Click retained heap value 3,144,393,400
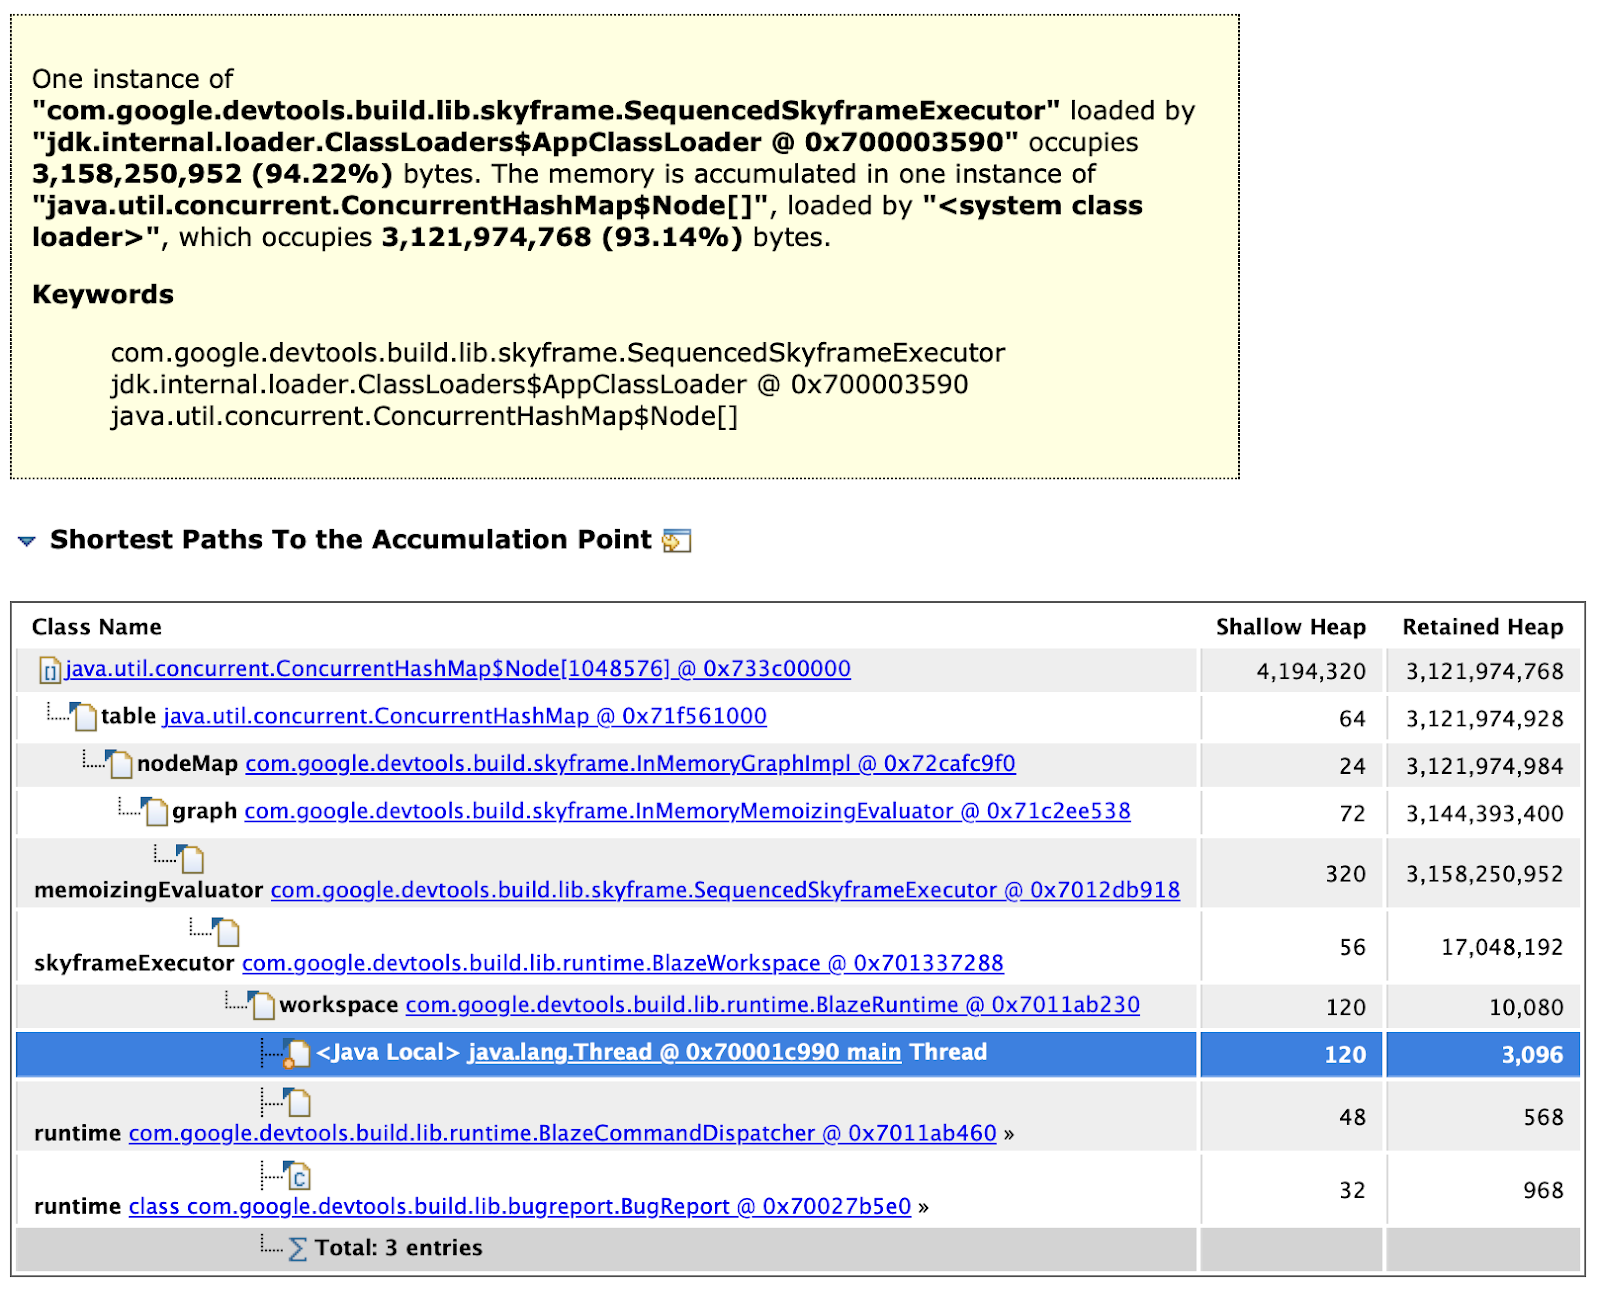This screenshot has width=1600, height=1291. 1484,814
